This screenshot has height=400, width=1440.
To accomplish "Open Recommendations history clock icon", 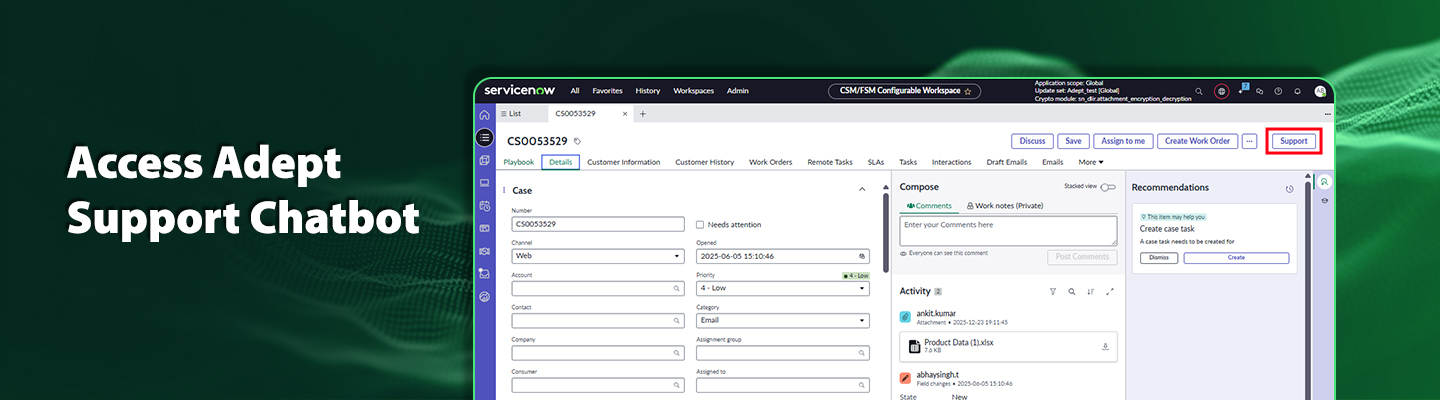I will [1290, 188].
